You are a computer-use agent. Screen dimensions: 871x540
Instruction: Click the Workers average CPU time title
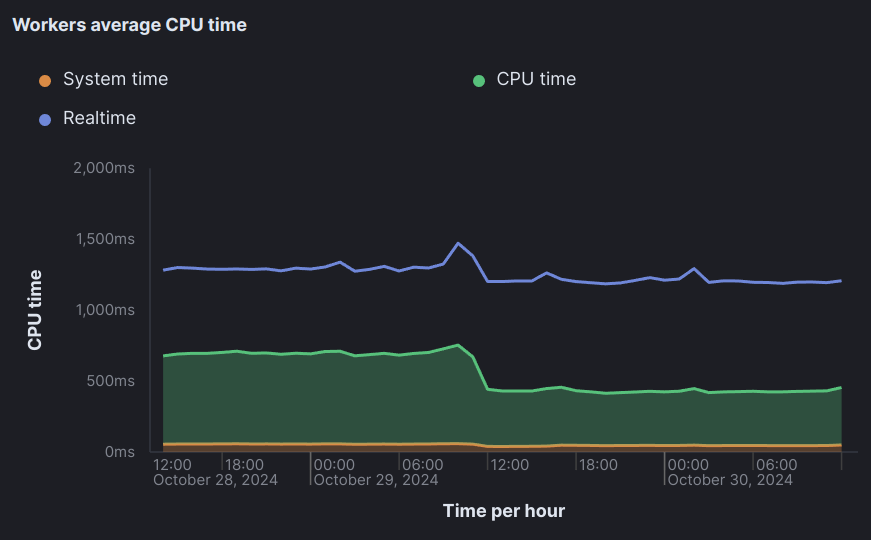[129, 25]
